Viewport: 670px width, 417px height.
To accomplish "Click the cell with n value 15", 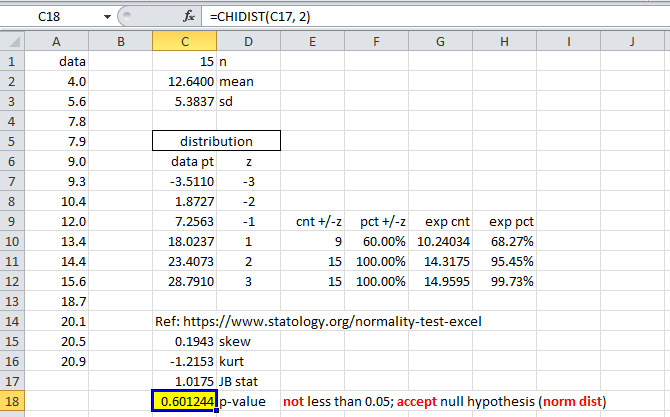I will (x=185, y=62).
